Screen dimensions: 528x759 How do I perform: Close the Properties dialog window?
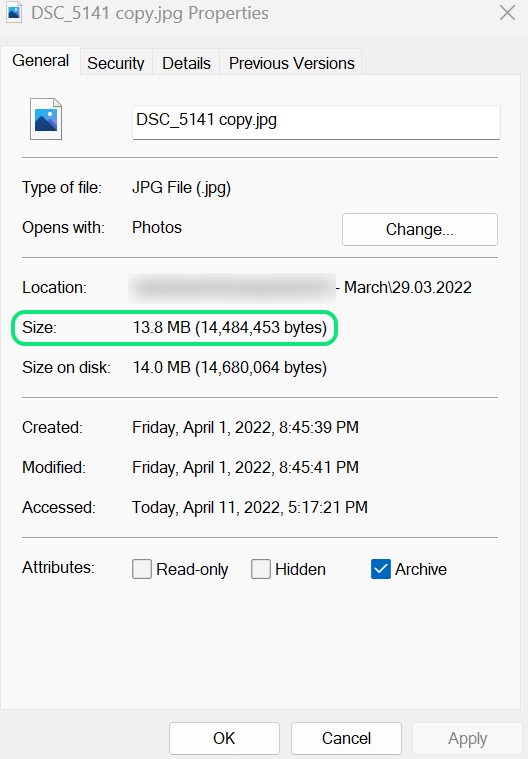tap(507, 13)
